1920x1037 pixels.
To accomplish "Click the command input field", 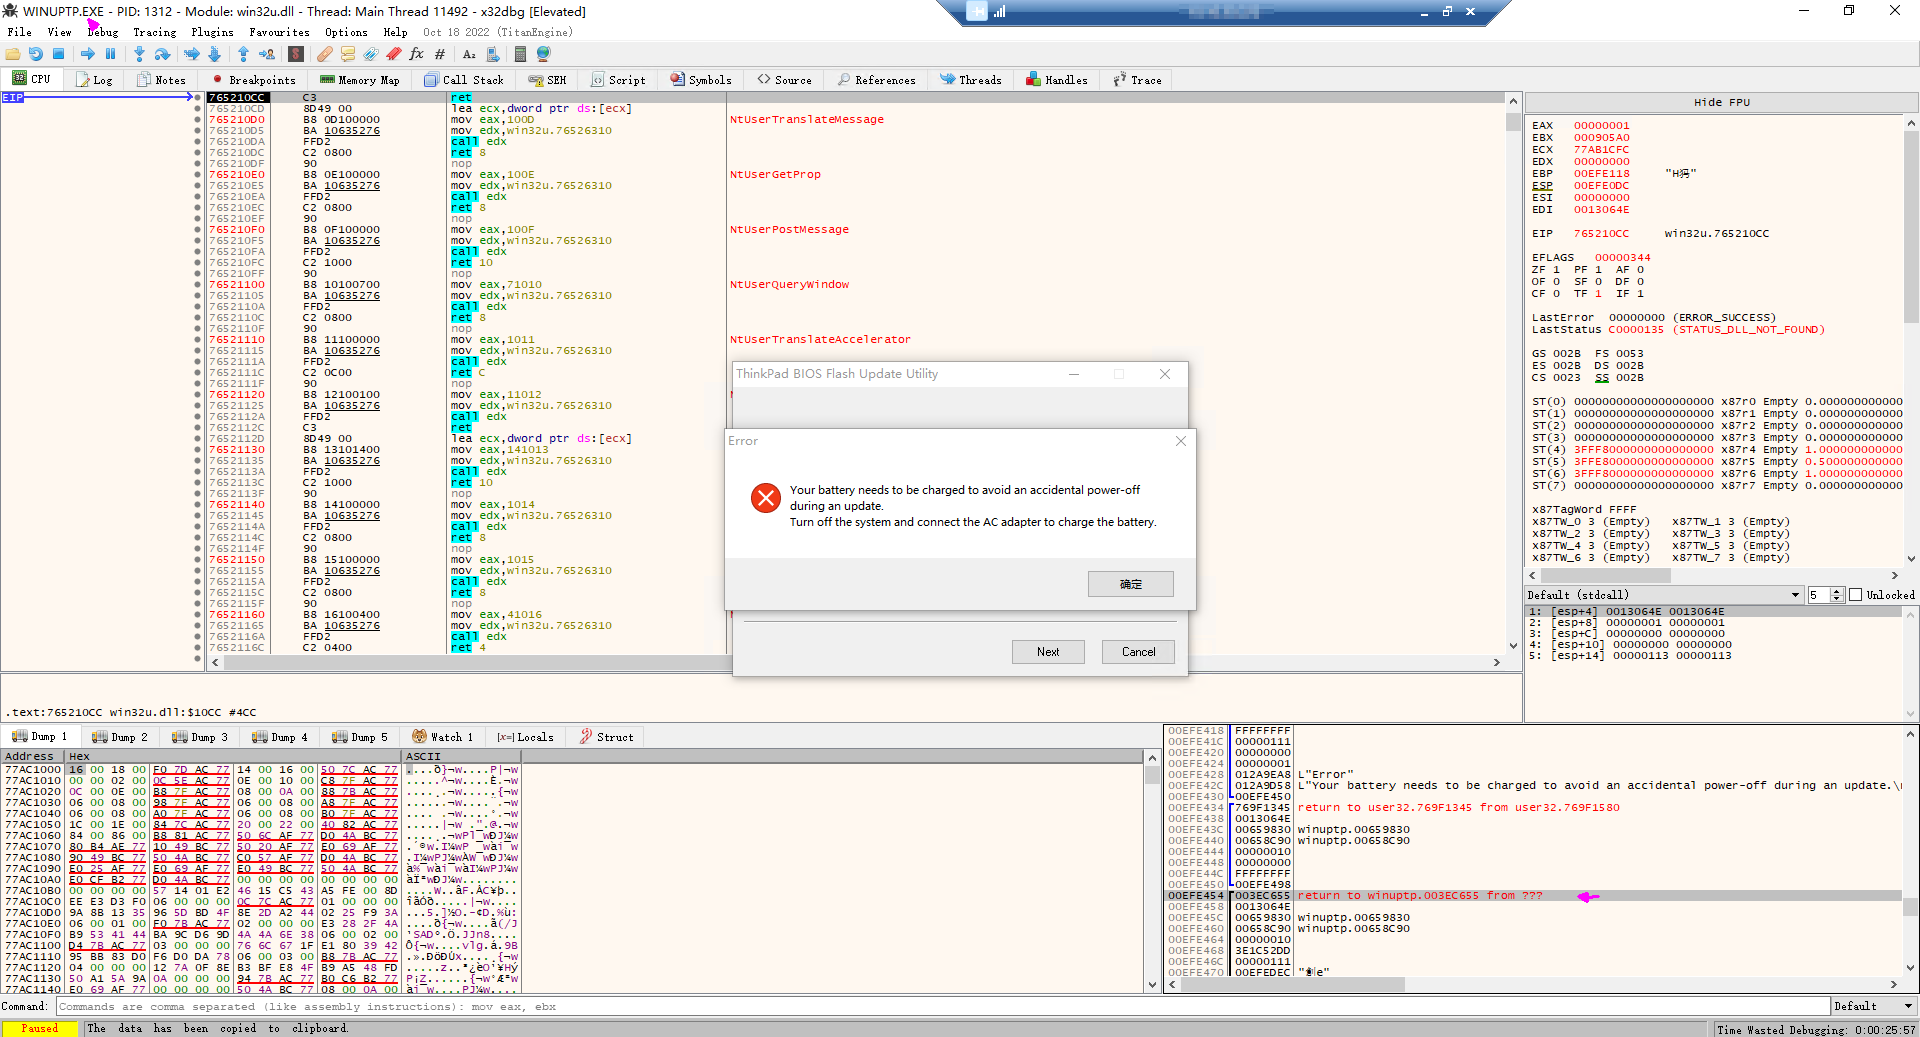I will [x=942, y=1006].
